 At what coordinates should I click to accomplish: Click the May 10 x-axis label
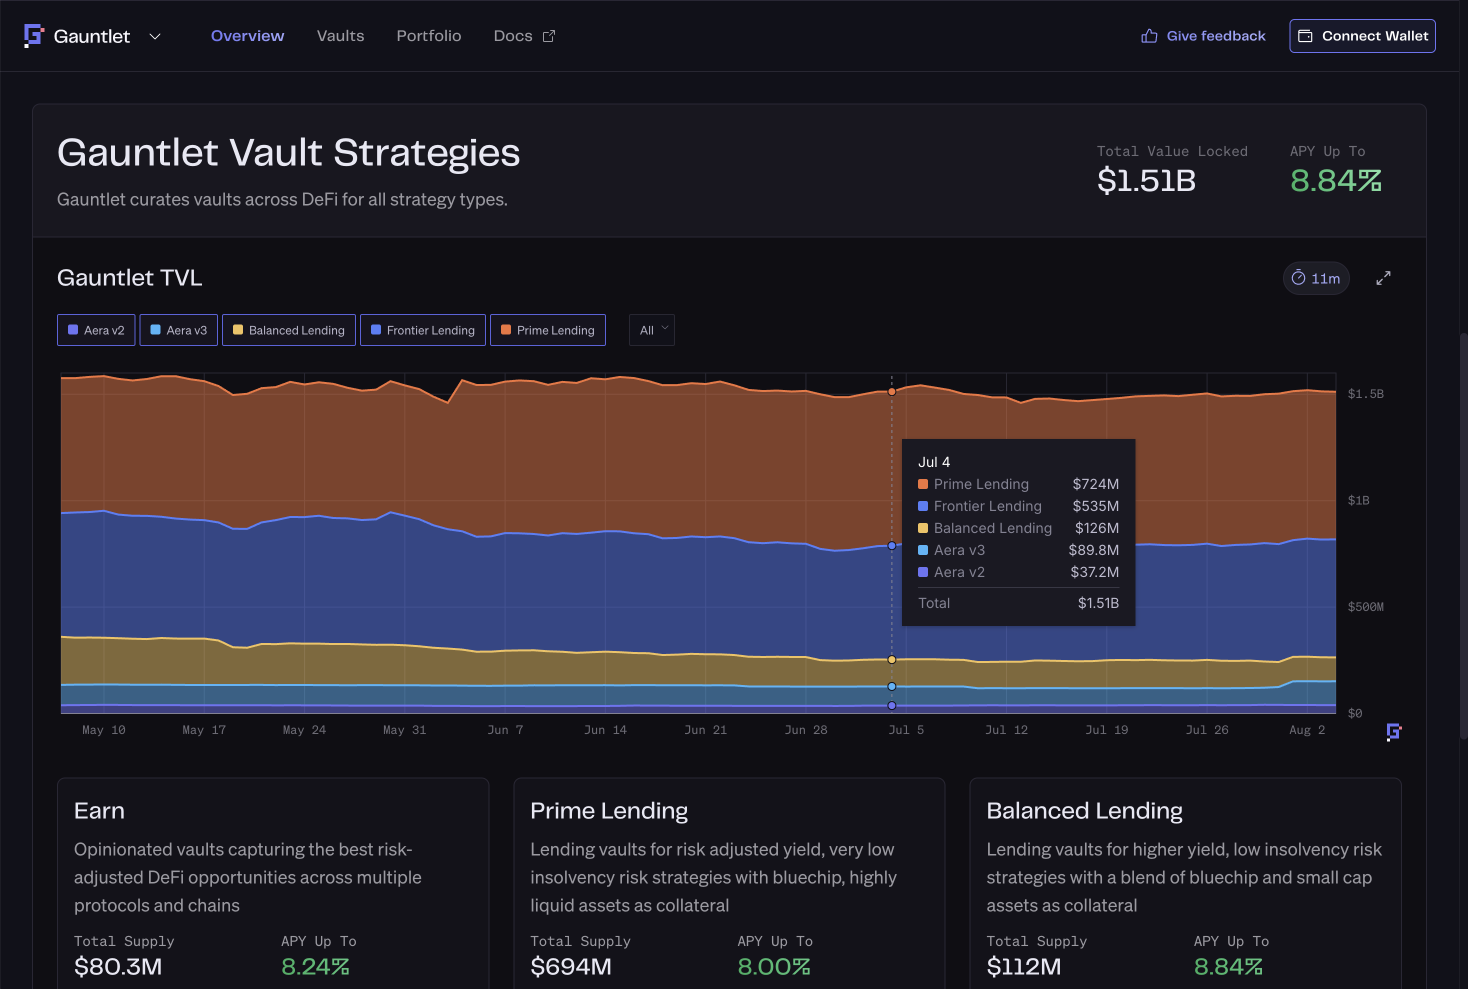coord(104,730)
